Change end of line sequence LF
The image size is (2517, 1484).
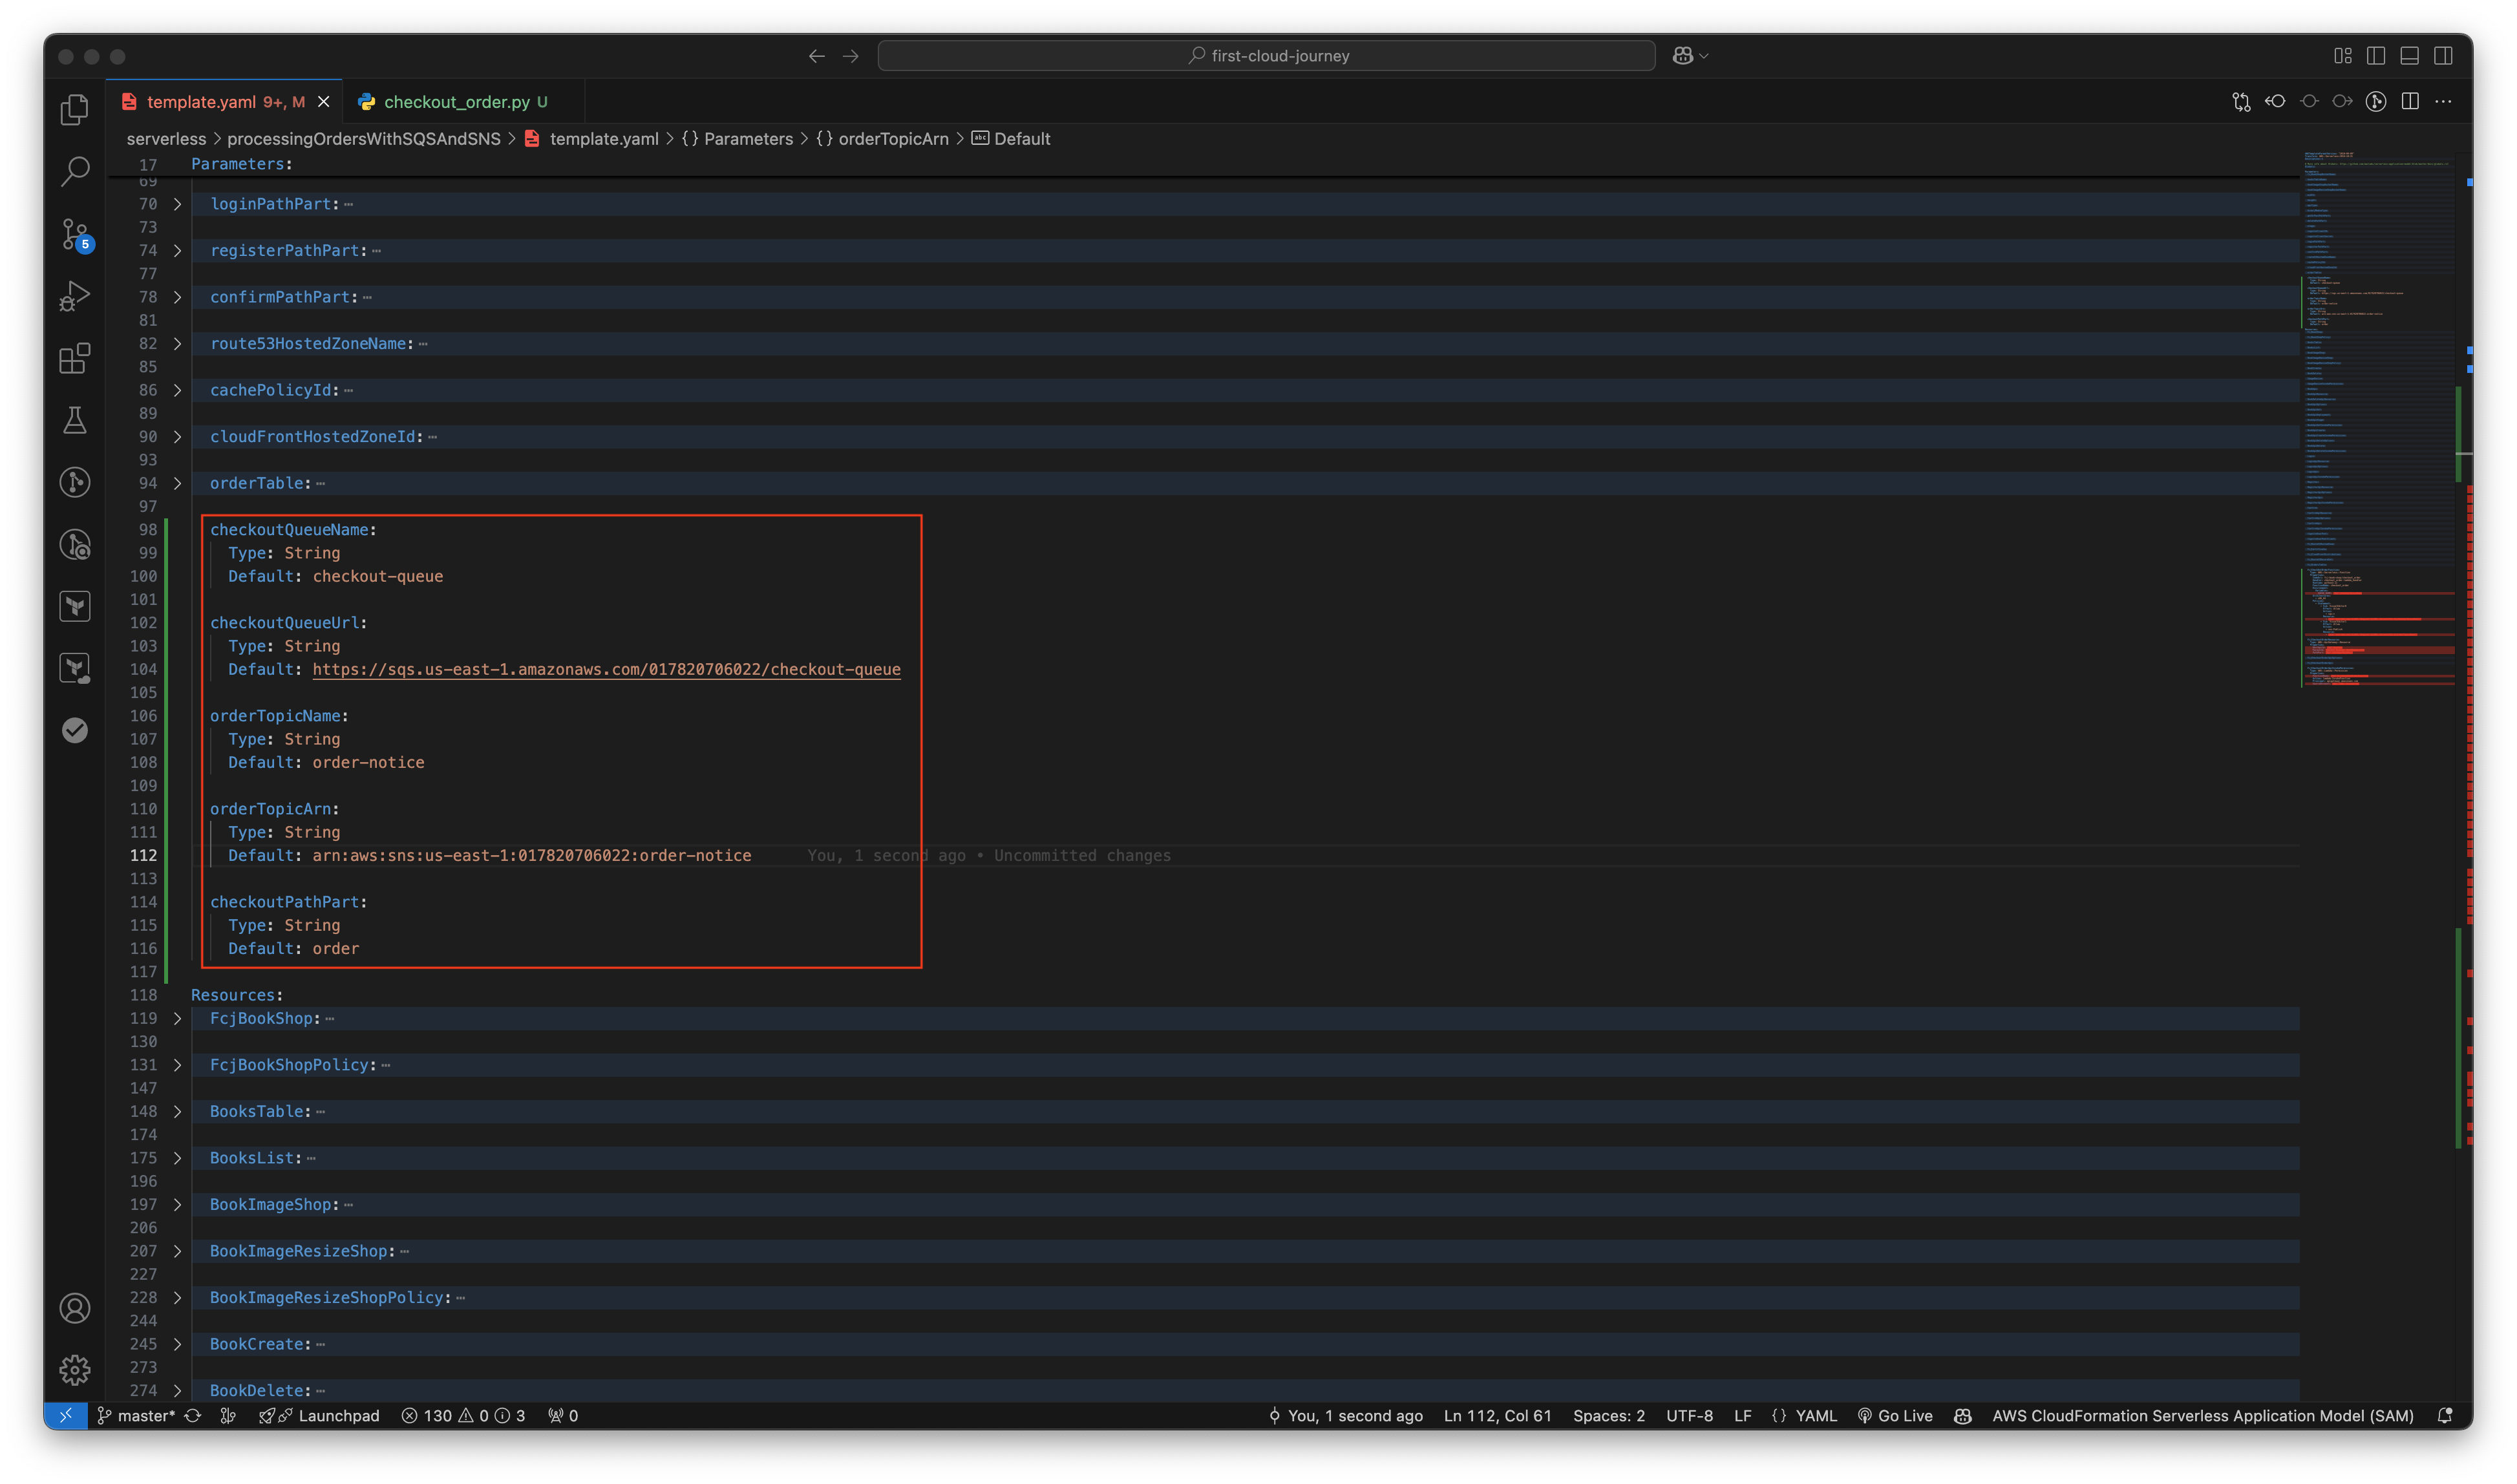tap(1742, 1415)
